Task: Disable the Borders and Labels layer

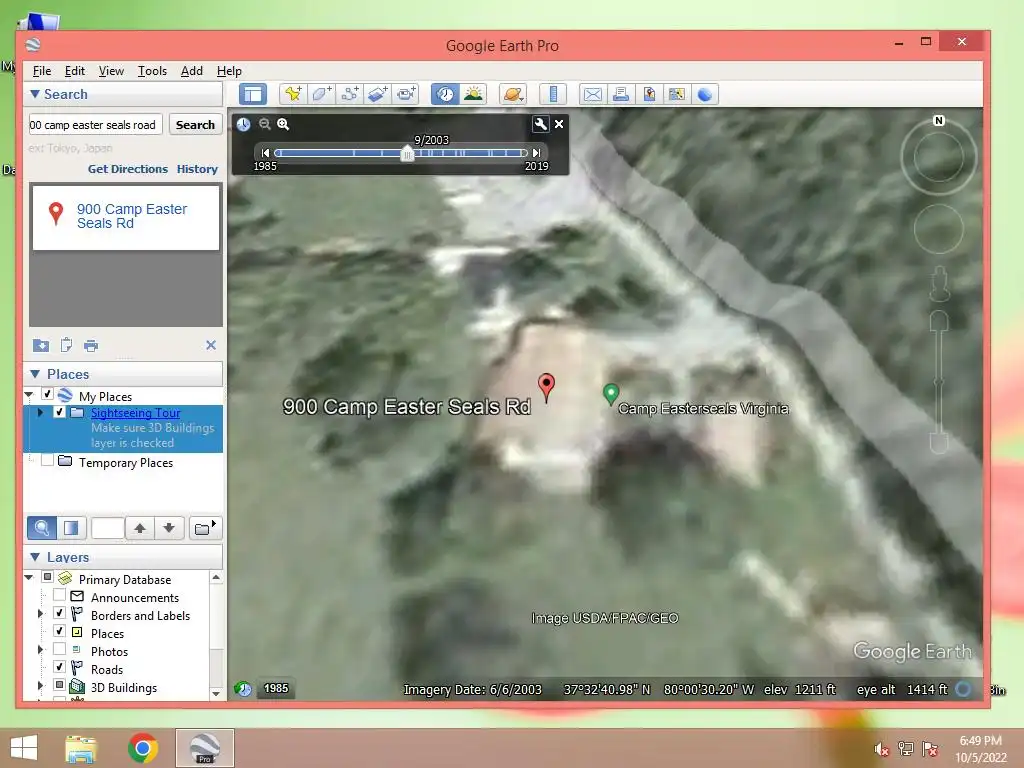Action: pyautogui.click(x=59, y=613)
